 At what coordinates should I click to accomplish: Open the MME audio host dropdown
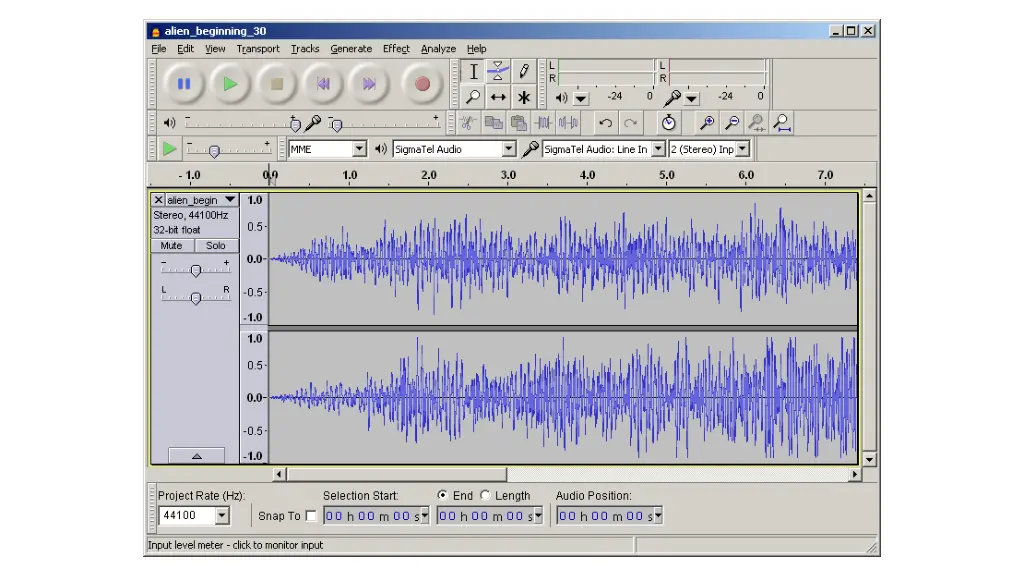click(359, 149)
